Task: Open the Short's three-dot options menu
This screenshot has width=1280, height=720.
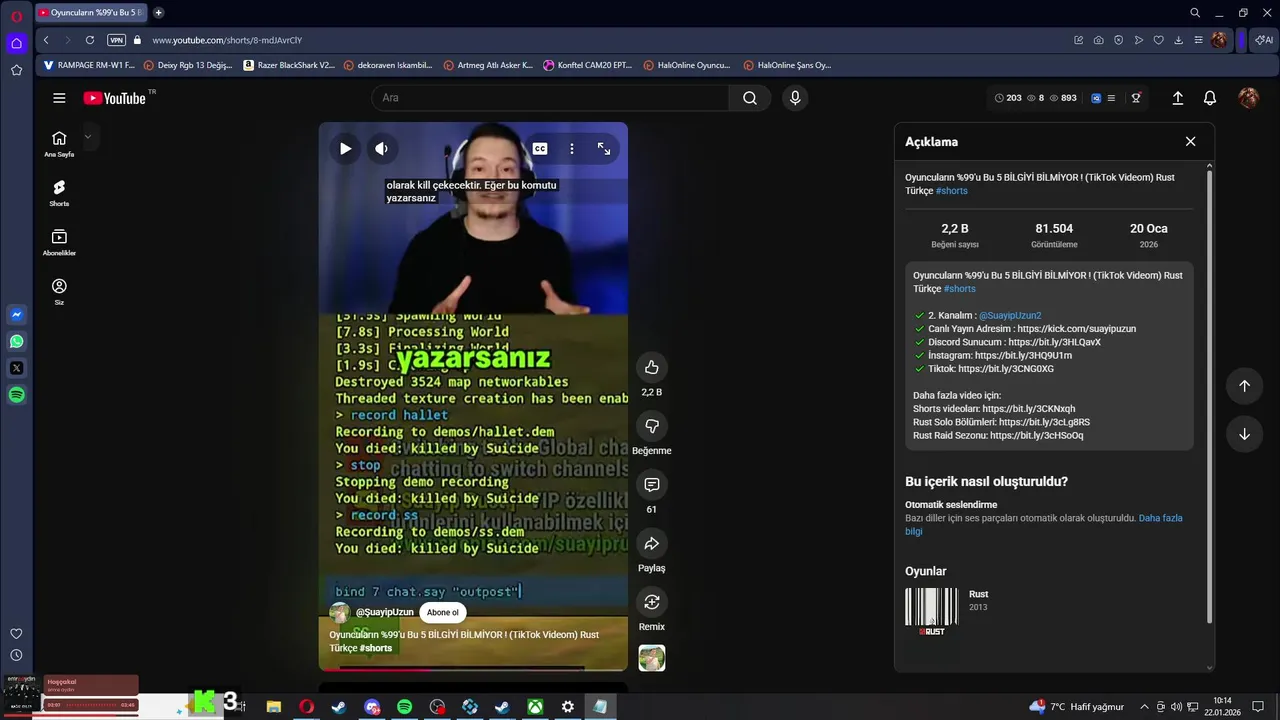Action: coord(572,149)
